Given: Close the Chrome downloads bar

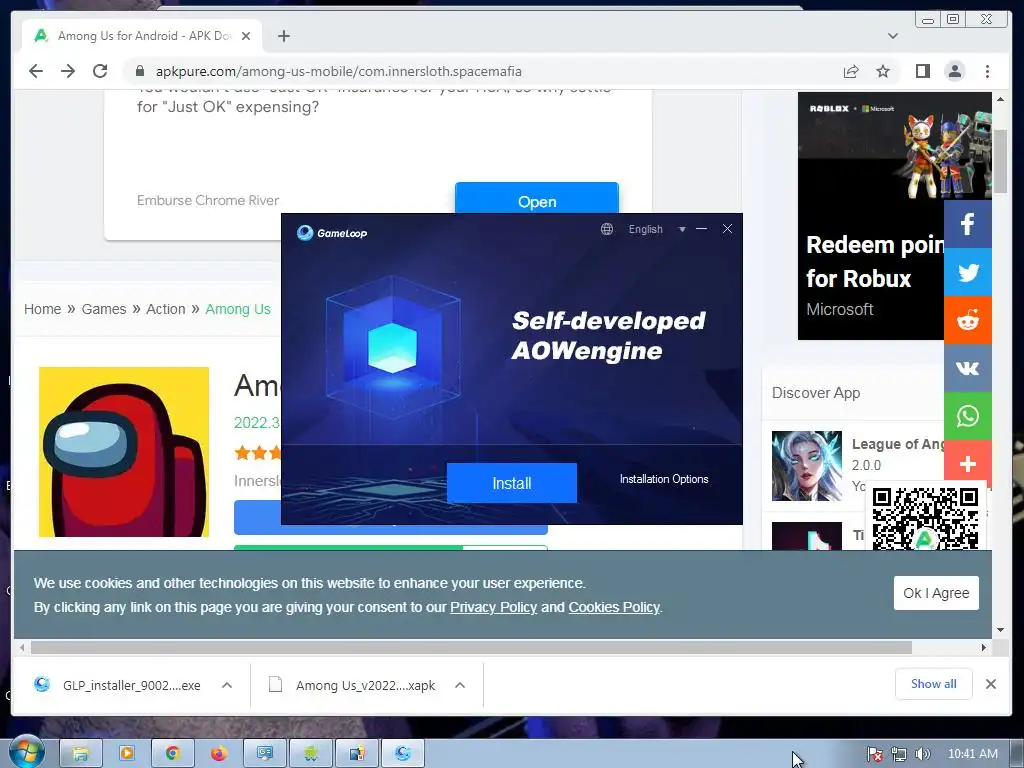Looking at the screenshot, I should pyautogui.click(x=991, y=684).
